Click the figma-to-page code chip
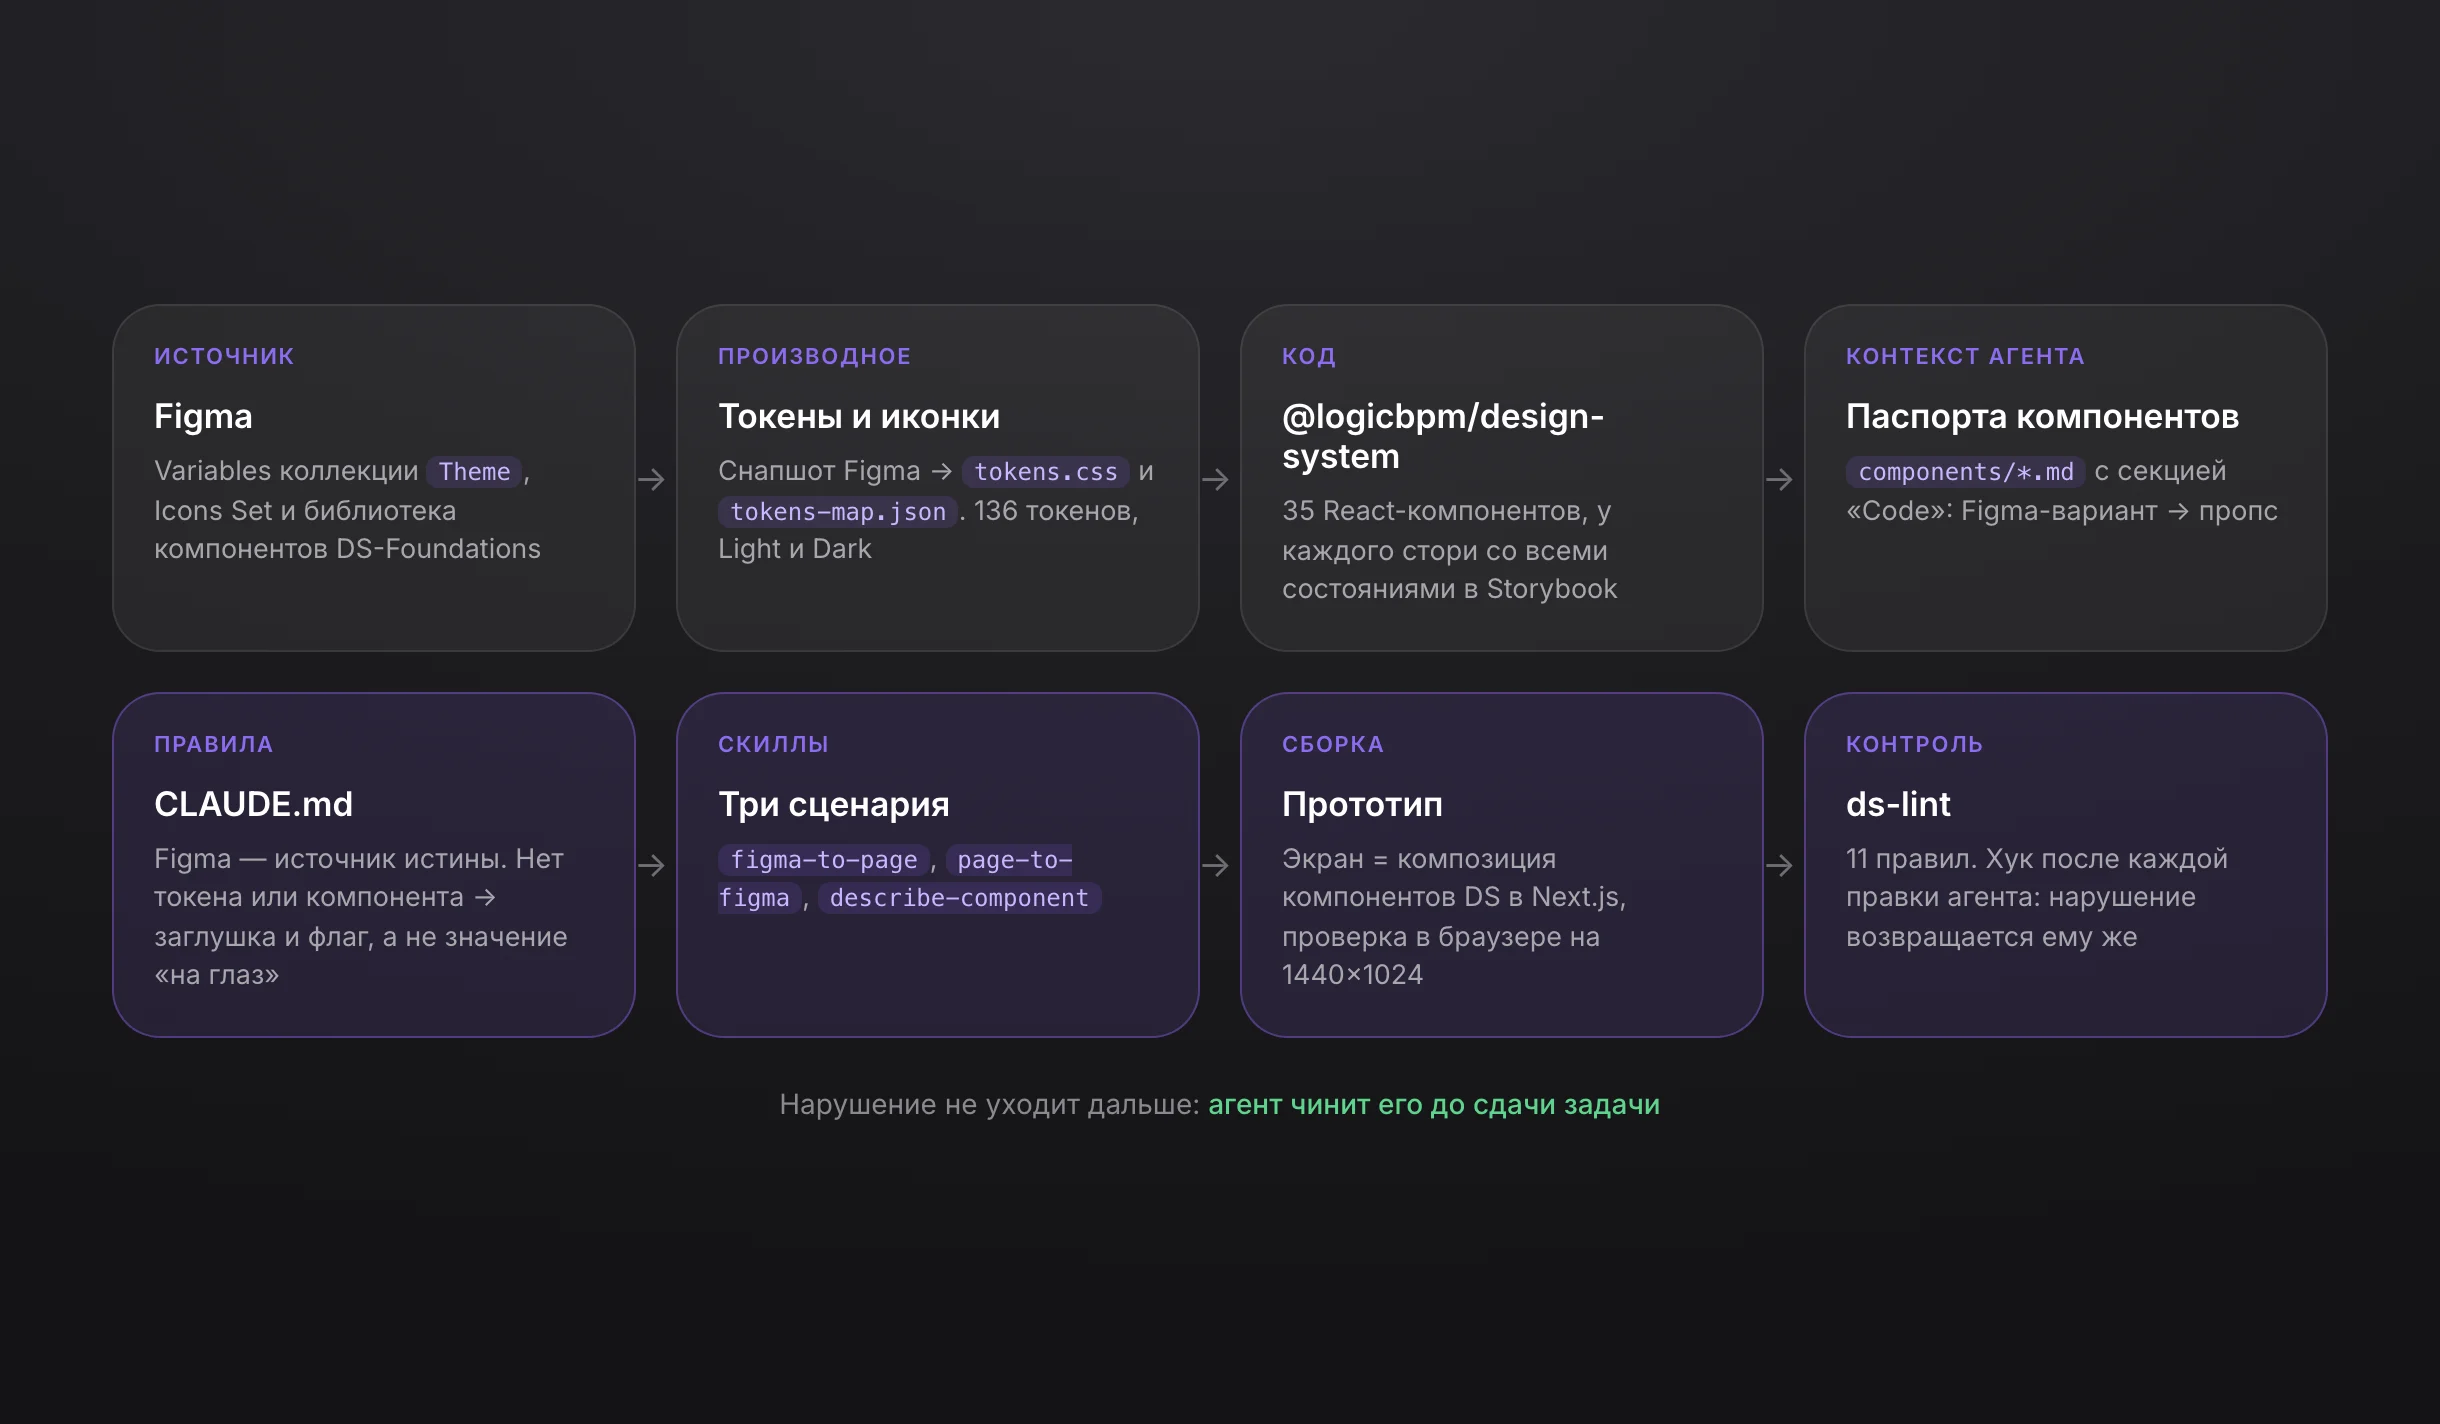Screen dimensions: 2440x1424 pyautogui.click(x=824, y=859)
